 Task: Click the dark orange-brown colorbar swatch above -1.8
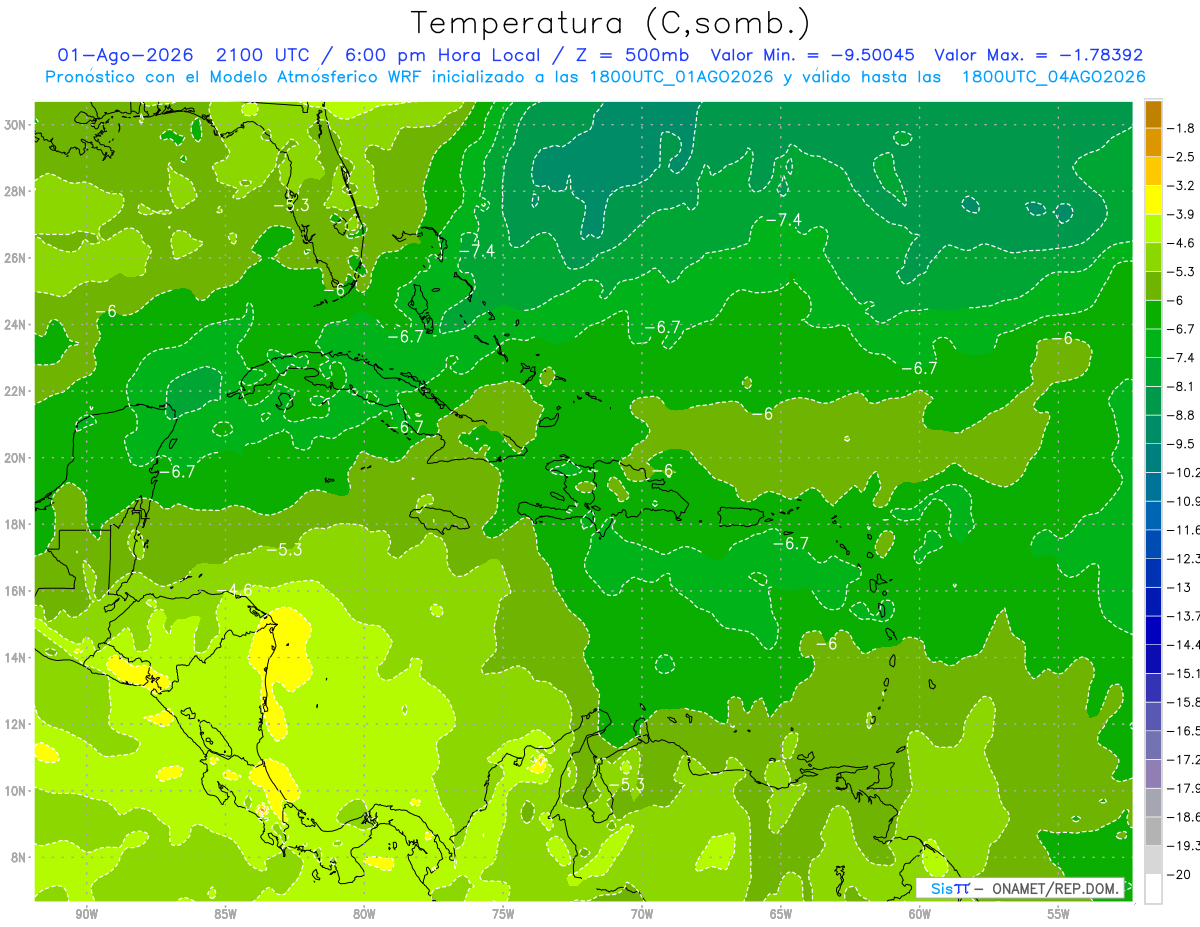tap(1153, 115)
